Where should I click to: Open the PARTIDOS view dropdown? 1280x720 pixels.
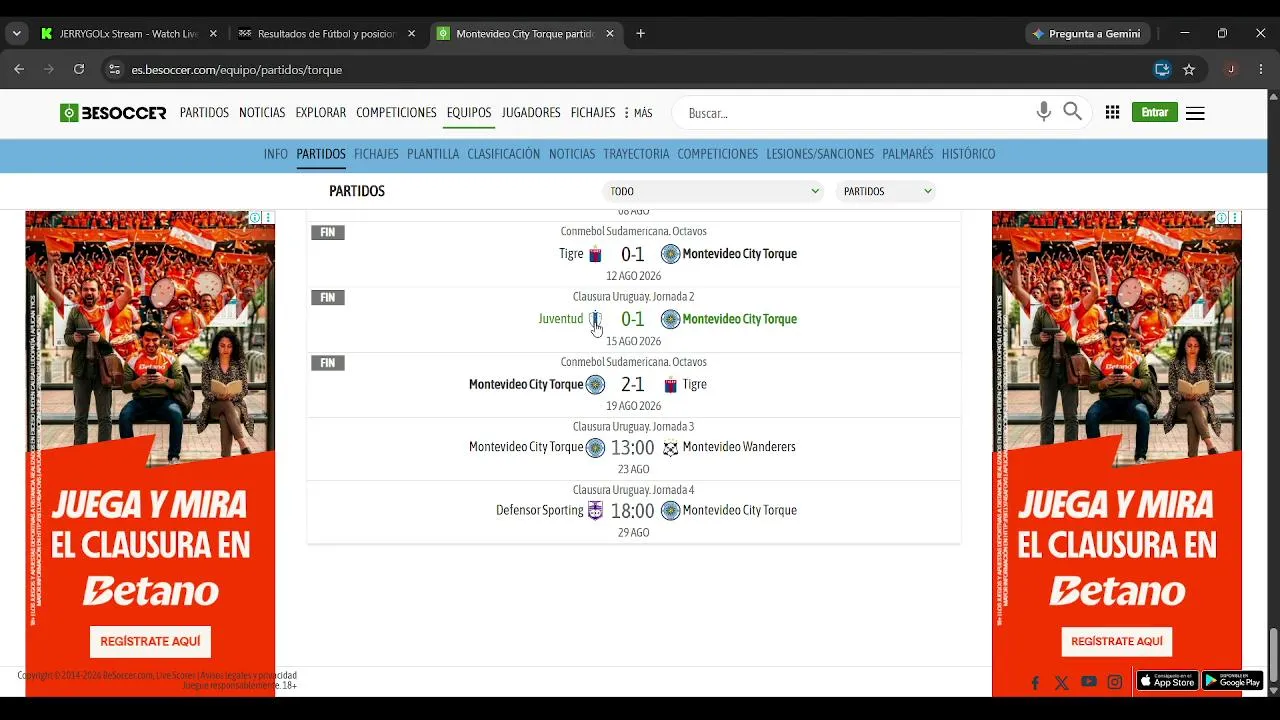coord(886,191)
